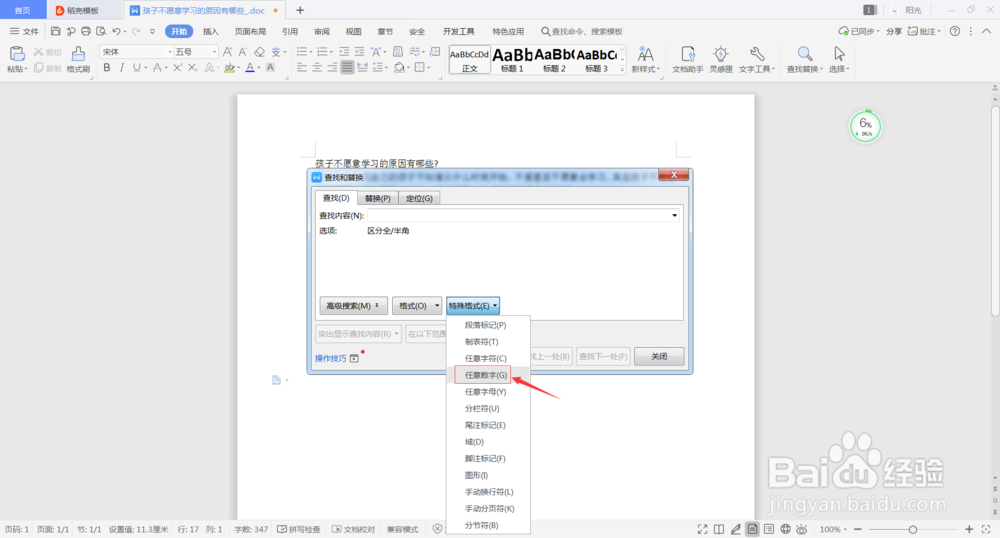The image size is (1000, 538).
Task: Open the Page Layout (页面布局) ribbon tab
Action: [250, 31]
